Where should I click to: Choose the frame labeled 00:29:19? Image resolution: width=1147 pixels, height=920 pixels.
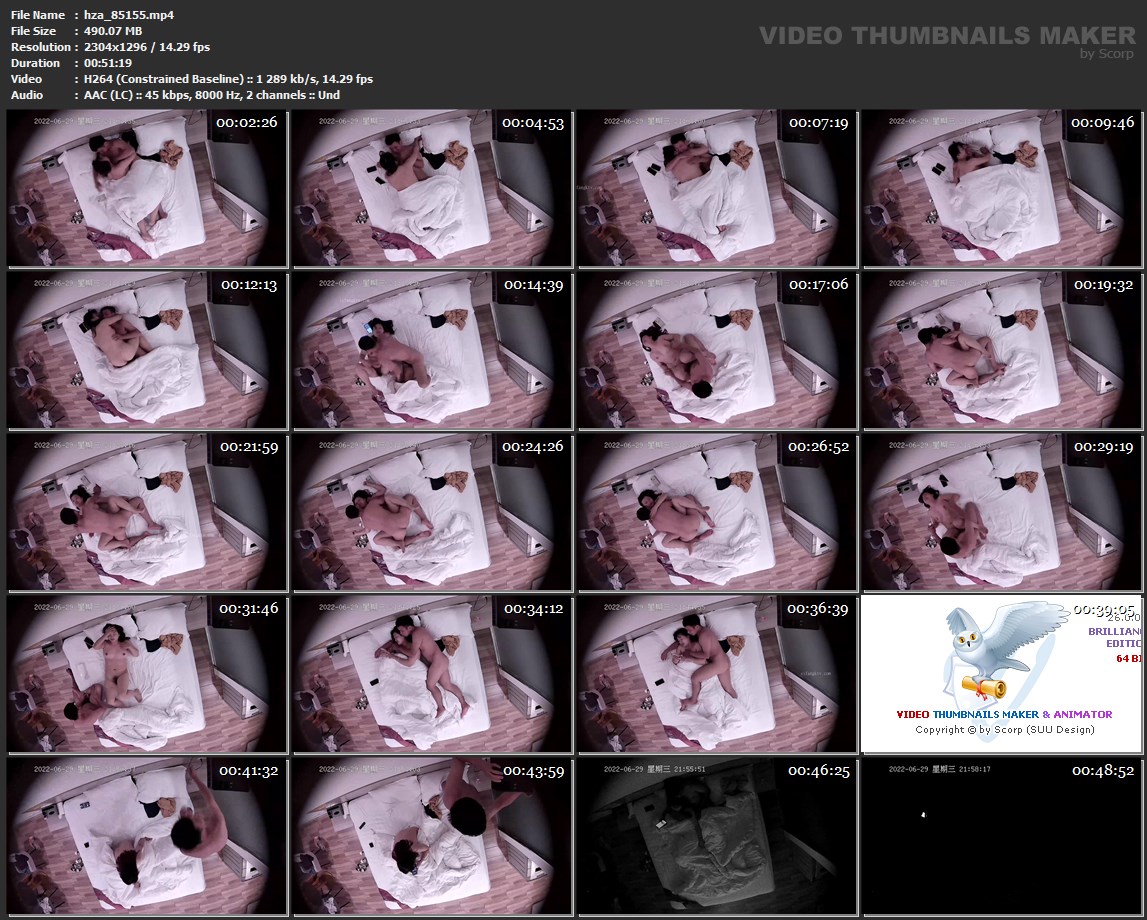tap(1000, 512)
